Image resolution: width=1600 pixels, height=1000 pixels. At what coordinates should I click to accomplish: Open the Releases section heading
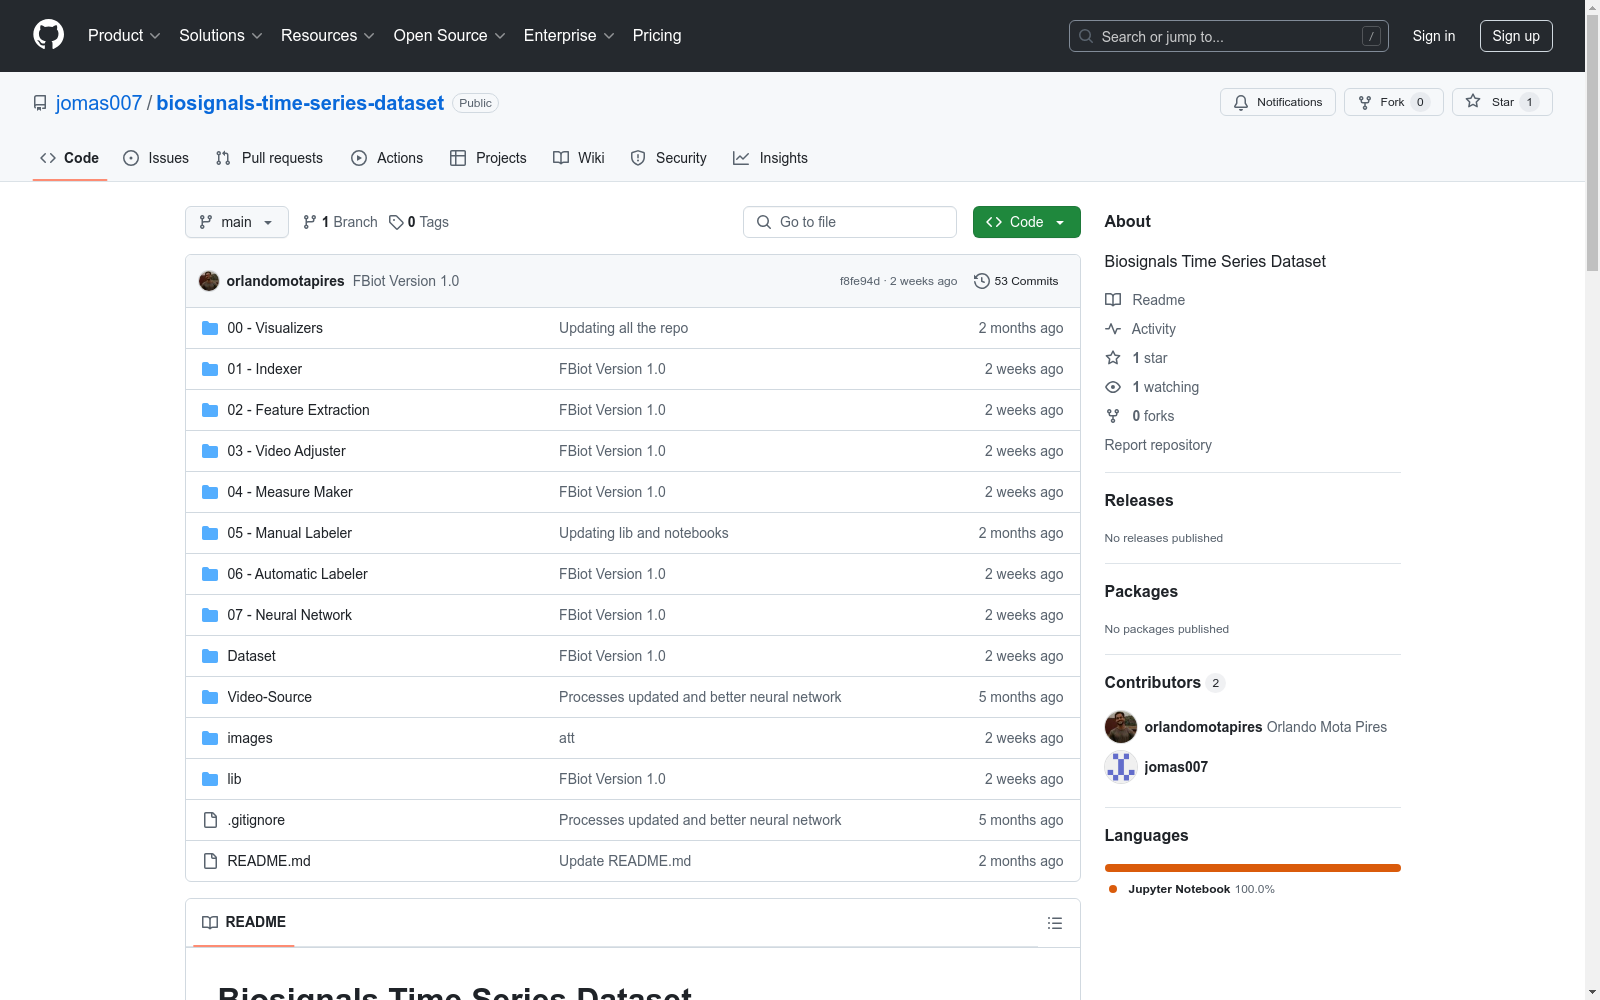1139,501
